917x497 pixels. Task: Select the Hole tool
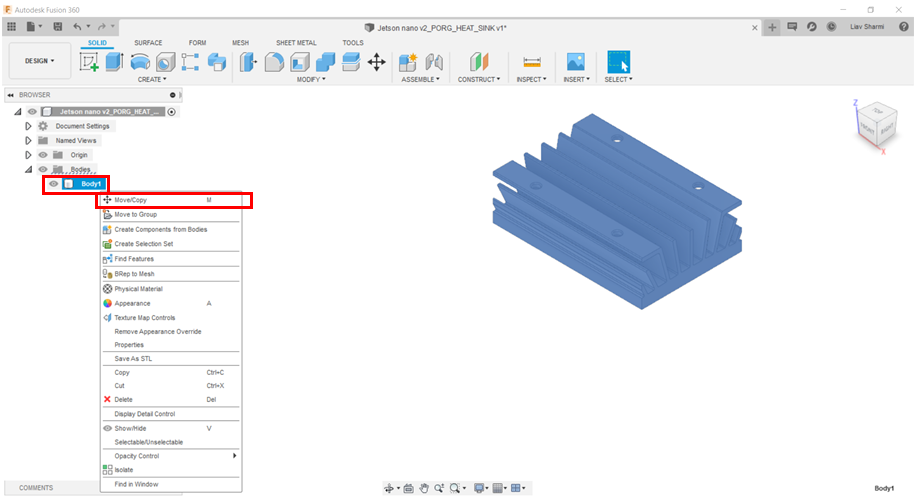166,62
